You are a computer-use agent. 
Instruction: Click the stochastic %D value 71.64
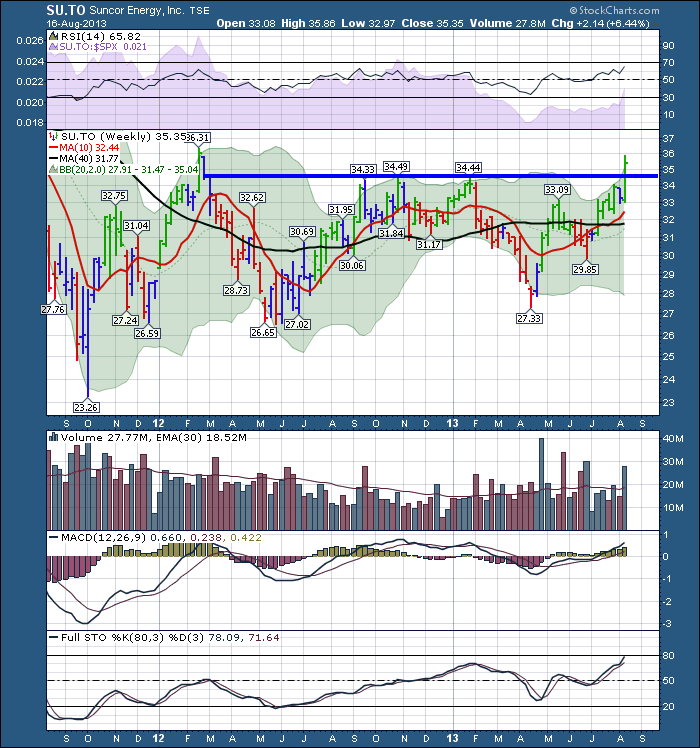point(264,638)
